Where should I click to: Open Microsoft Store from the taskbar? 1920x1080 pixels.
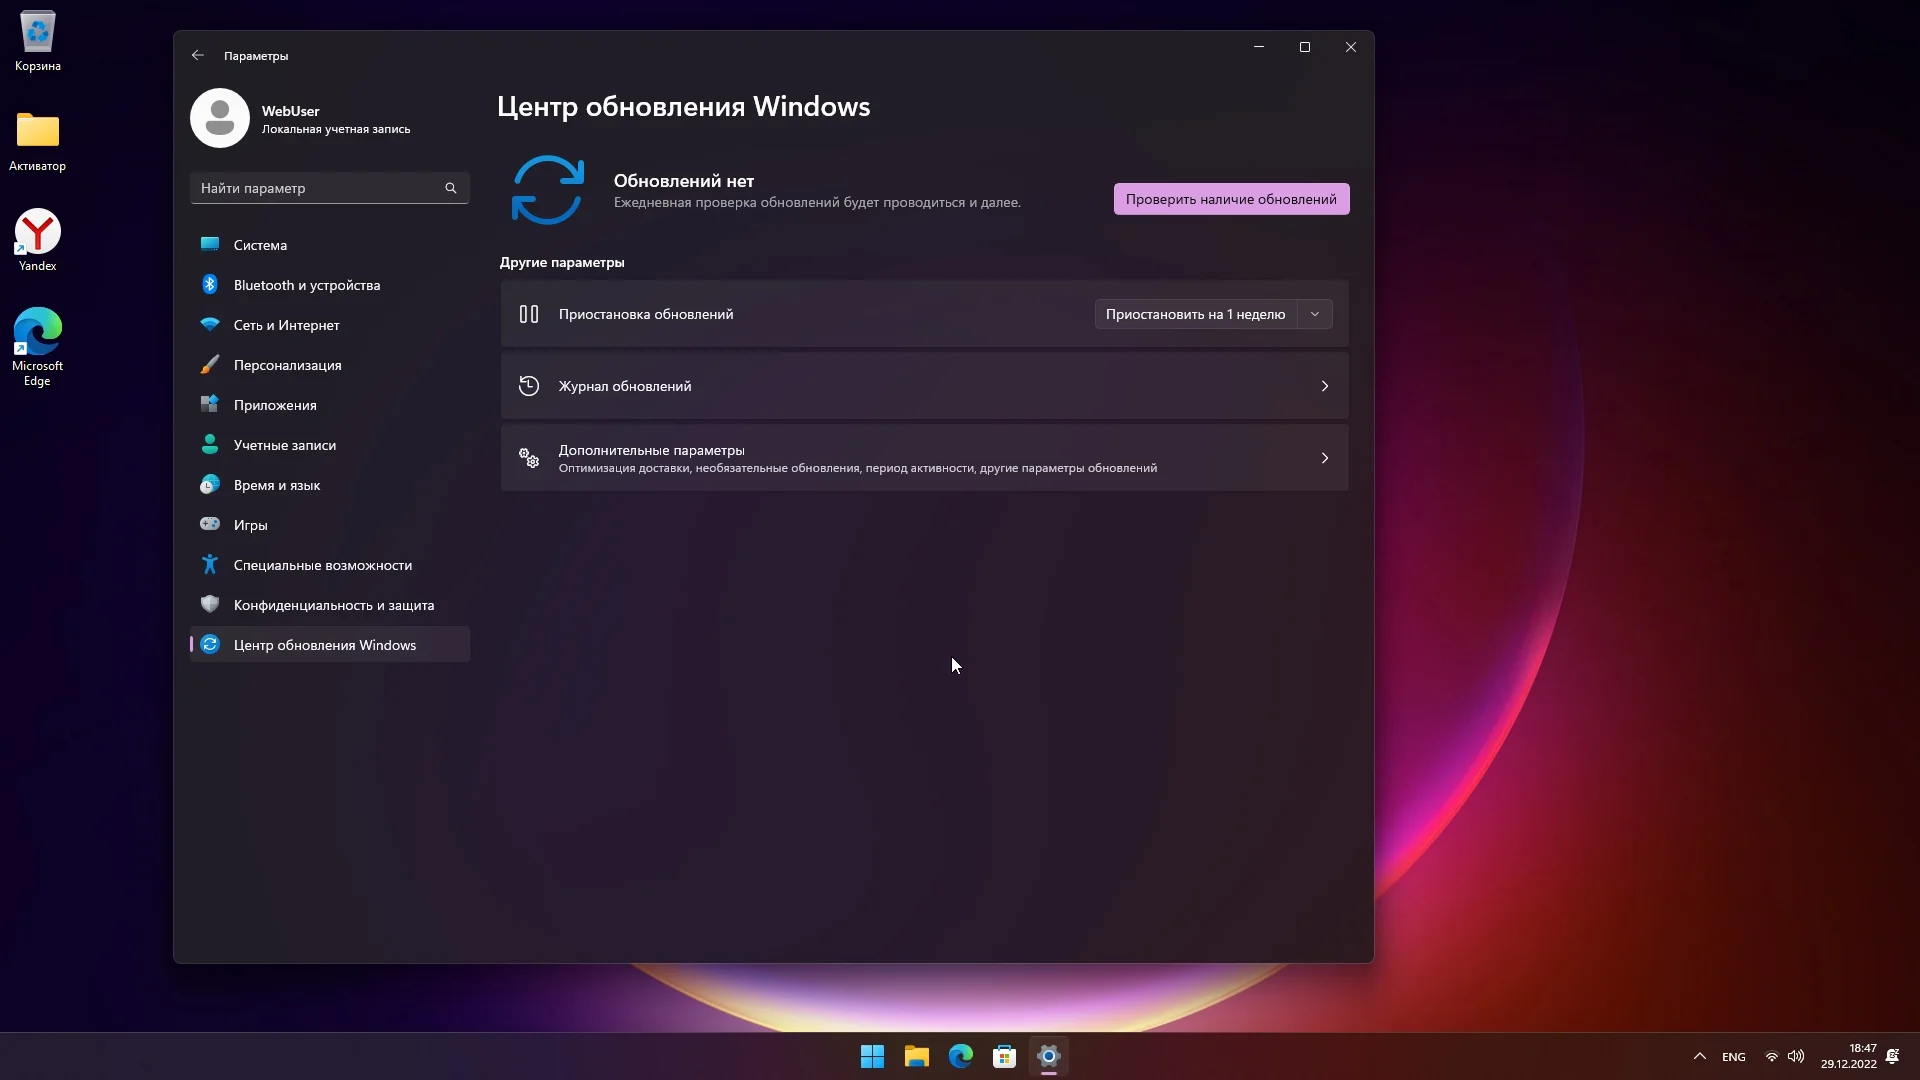click(1004, 1056)
